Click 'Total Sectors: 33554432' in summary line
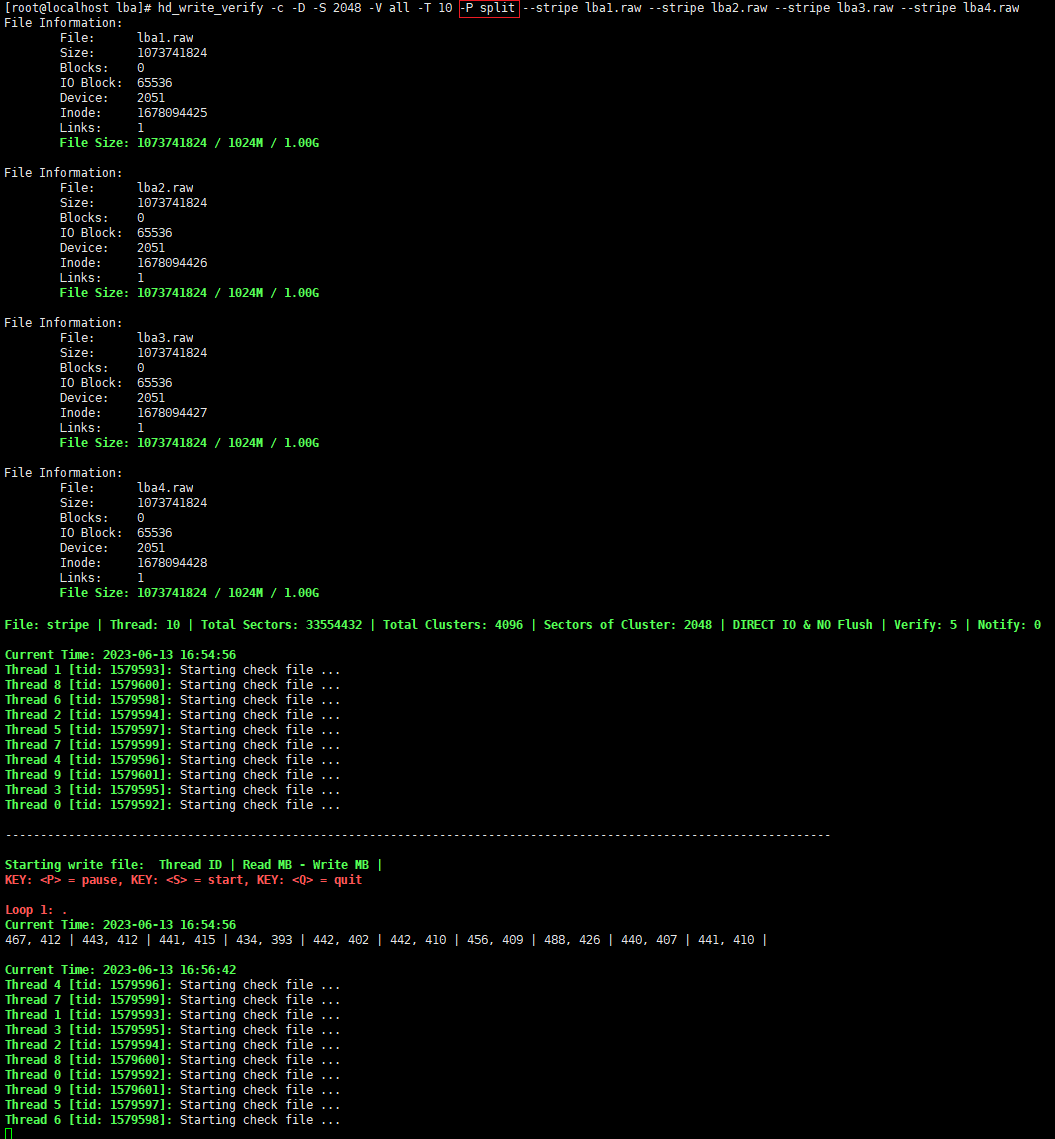 [x=281, y=625]
